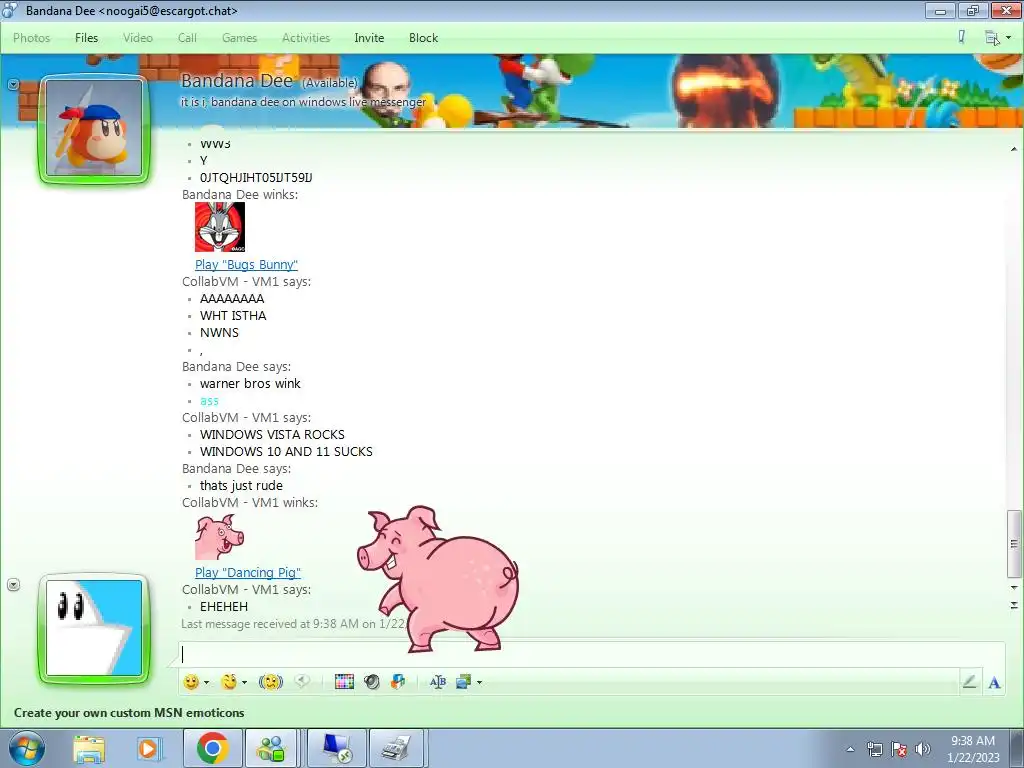Viewport: 1024px width, 768px height.
Task: Click the scrollbar up arrow
Action: (x=1014, y=150)
